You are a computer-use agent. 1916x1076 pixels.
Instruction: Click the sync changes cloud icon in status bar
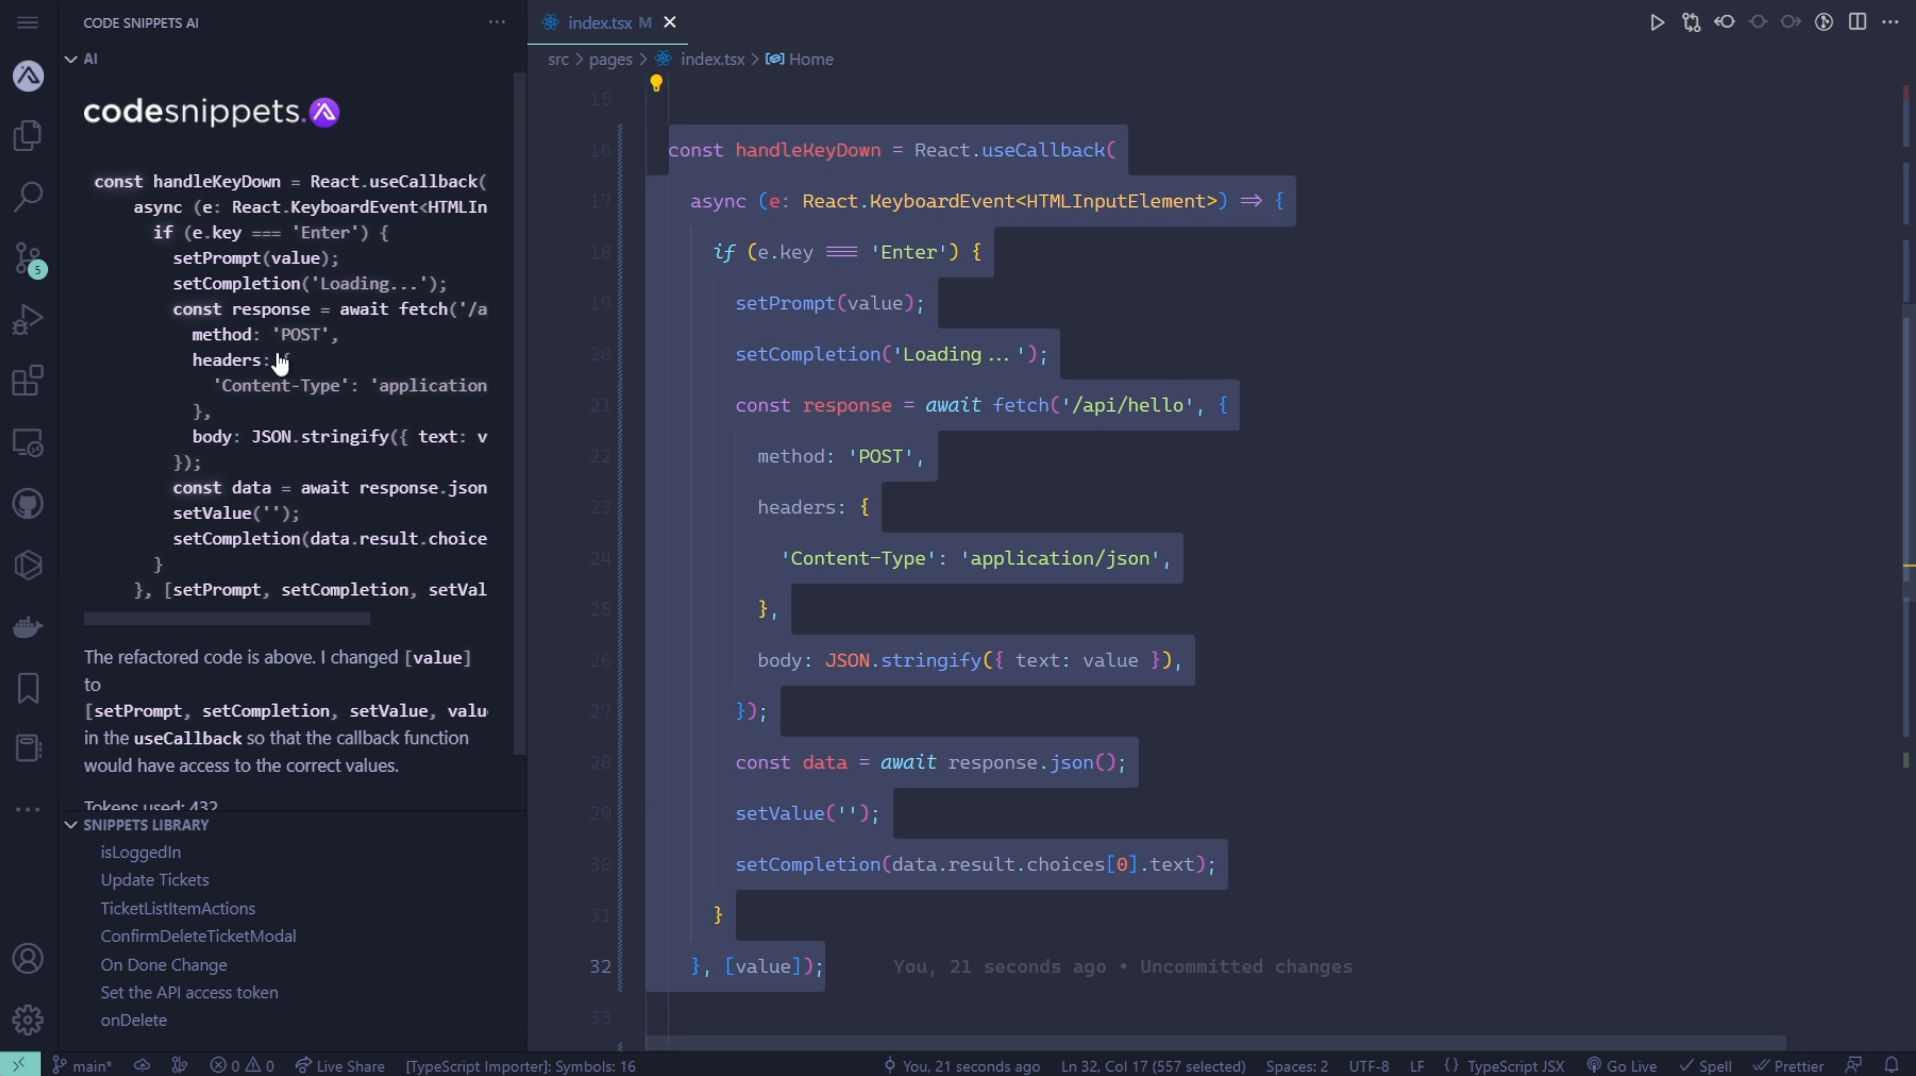[141, 1065]
